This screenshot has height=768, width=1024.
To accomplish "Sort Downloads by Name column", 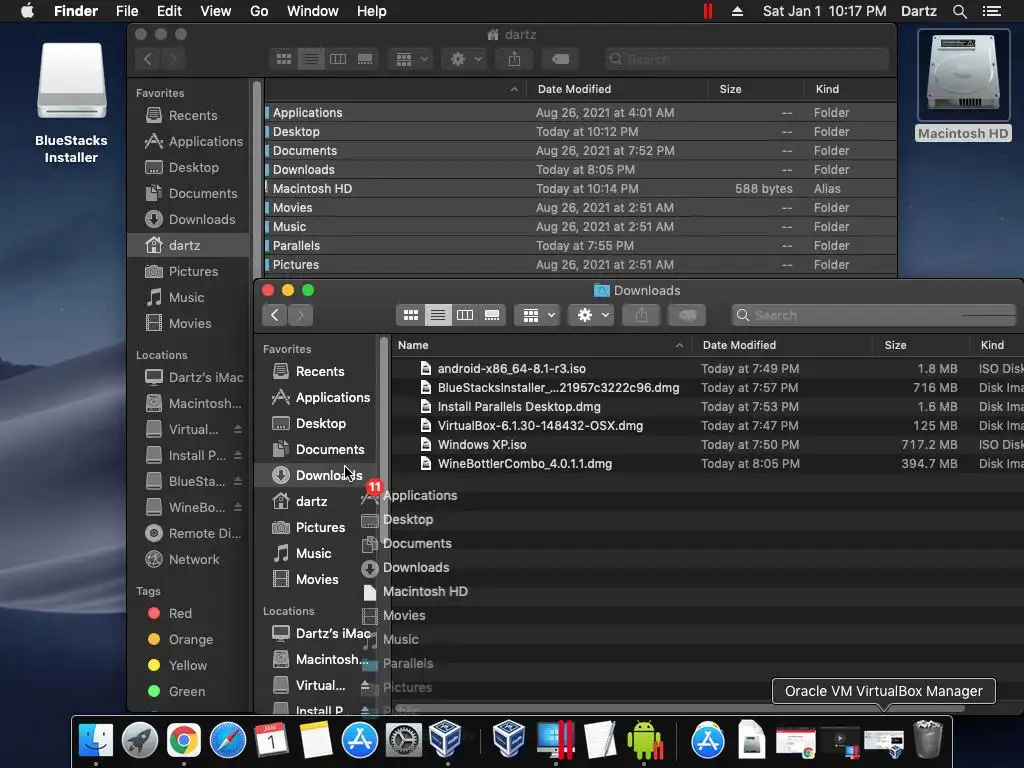I will click(541, 345).
